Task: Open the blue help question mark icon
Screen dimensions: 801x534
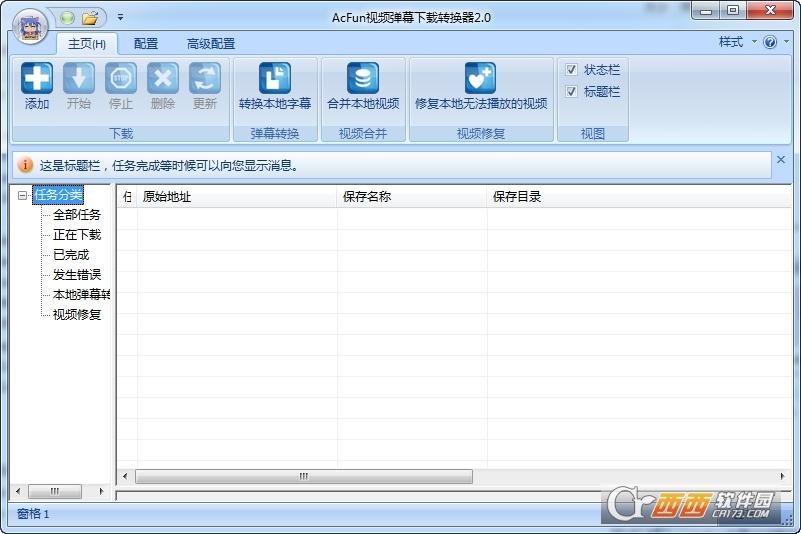Action: click(770, 42)
